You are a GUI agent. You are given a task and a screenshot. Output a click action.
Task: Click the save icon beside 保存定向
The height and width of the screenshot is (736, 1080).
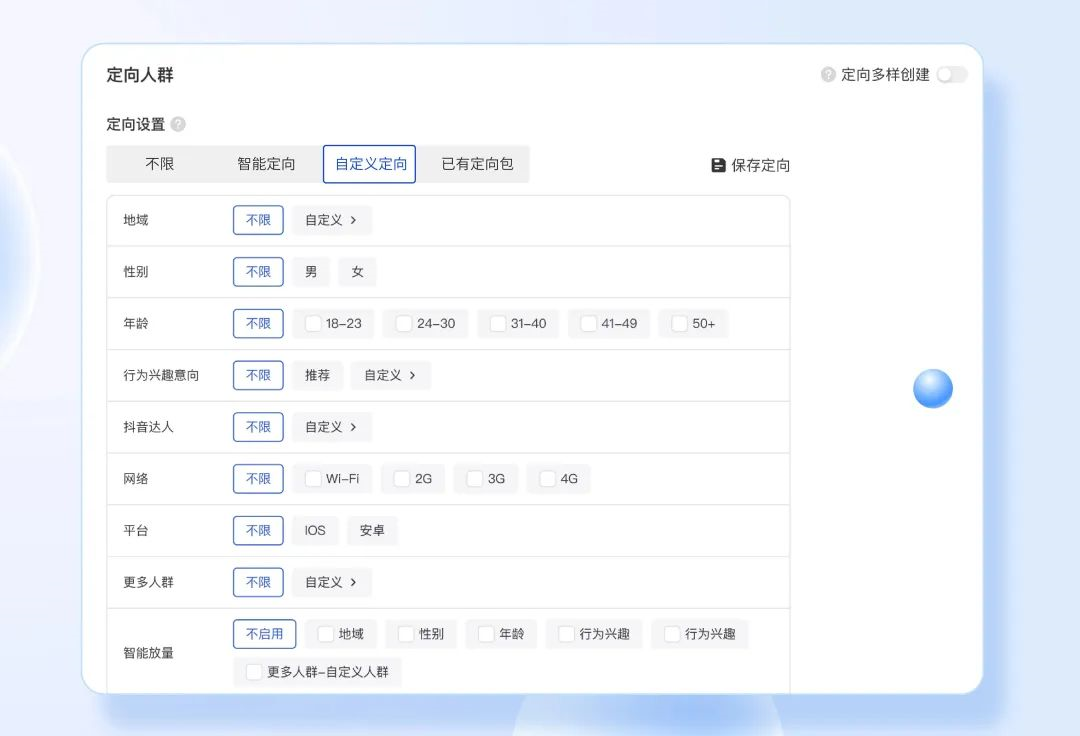point(718,165)
